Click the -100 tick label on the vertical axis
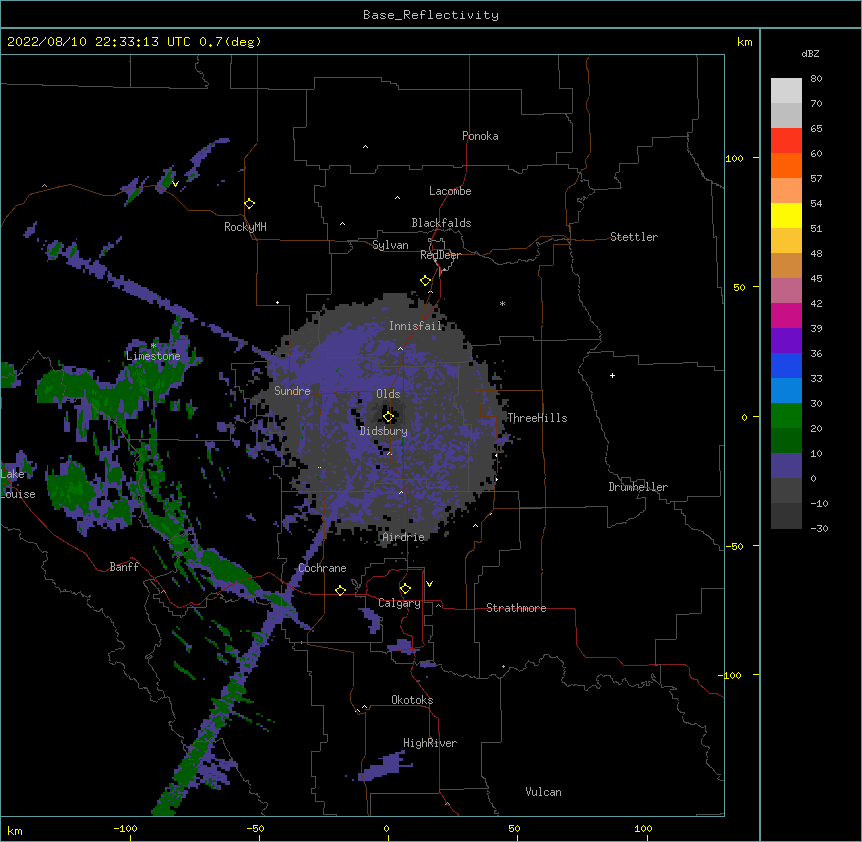Screen dimensions: 862x842 pos(731,675)
